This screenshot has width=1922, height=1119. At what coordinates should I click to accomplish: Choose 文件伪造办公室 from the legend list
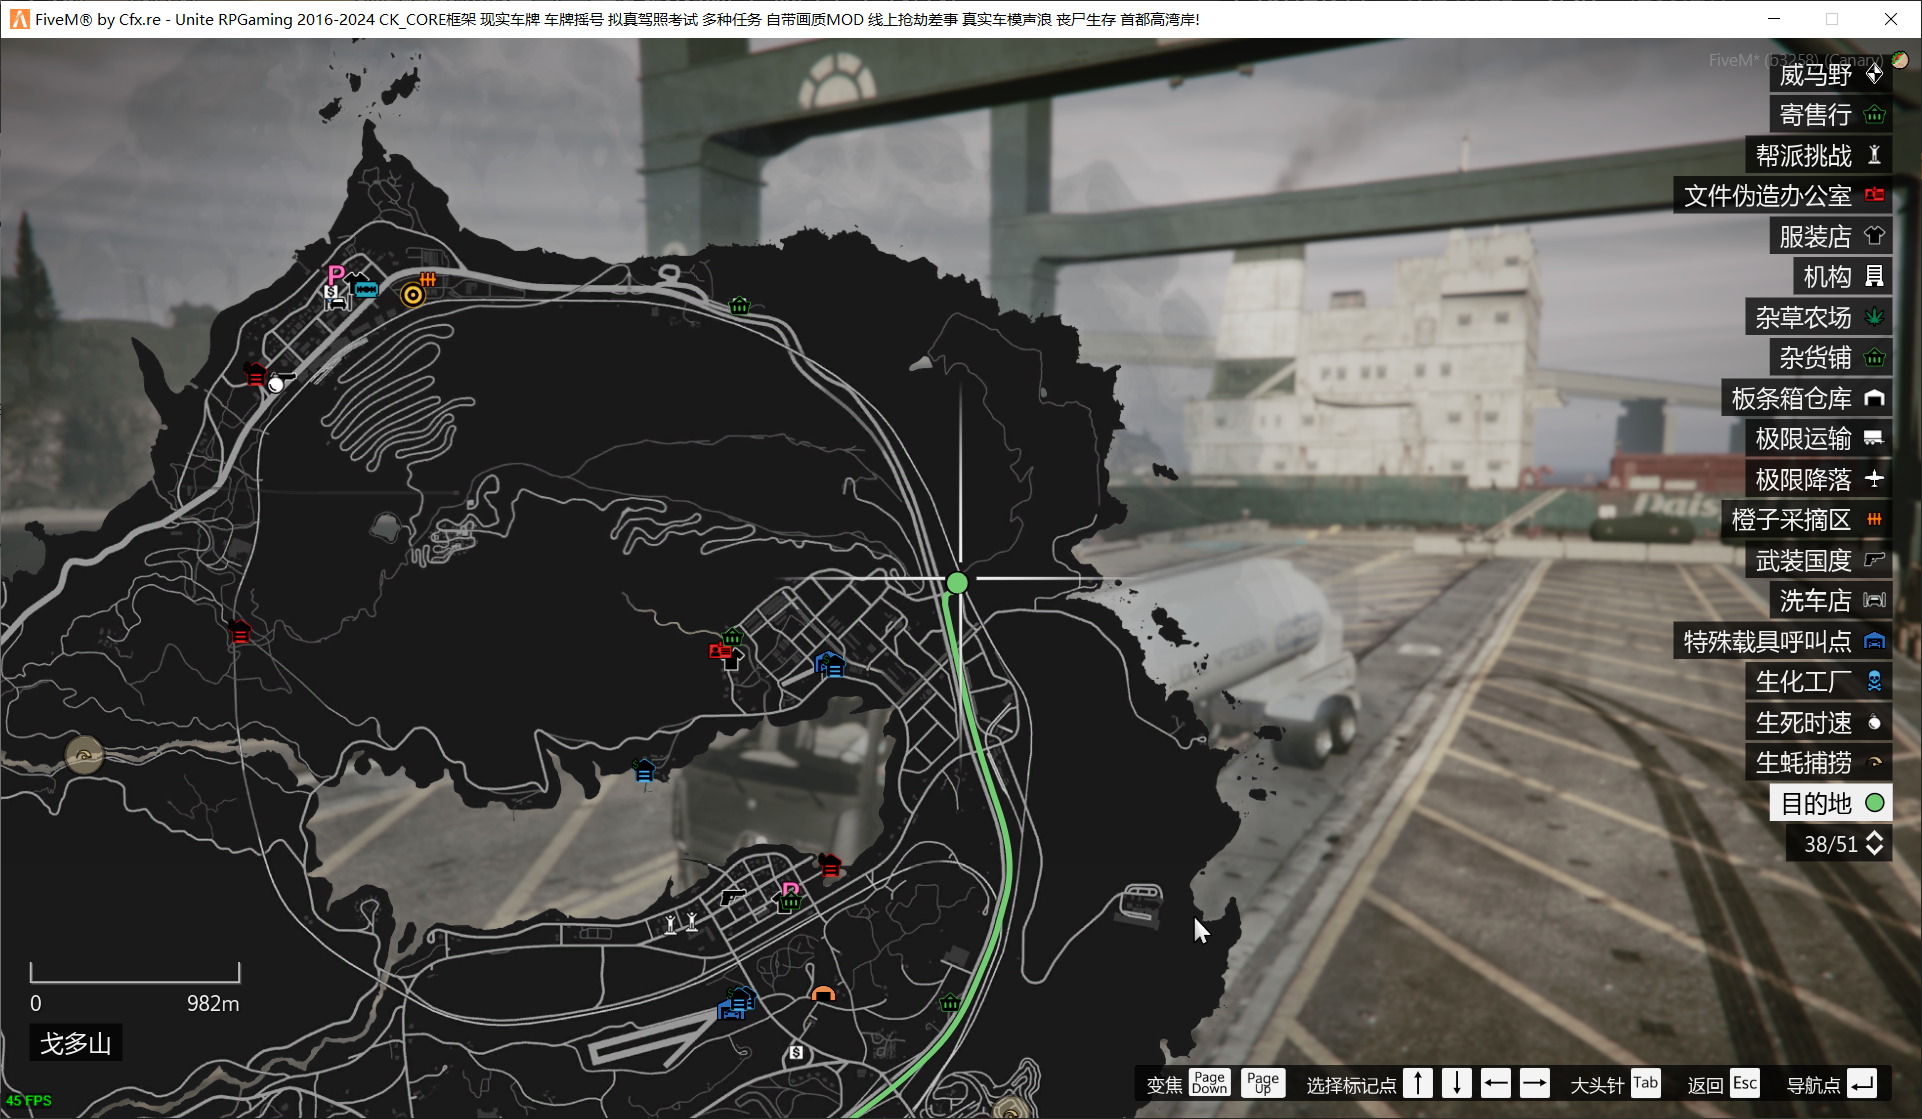(1783, 195)
